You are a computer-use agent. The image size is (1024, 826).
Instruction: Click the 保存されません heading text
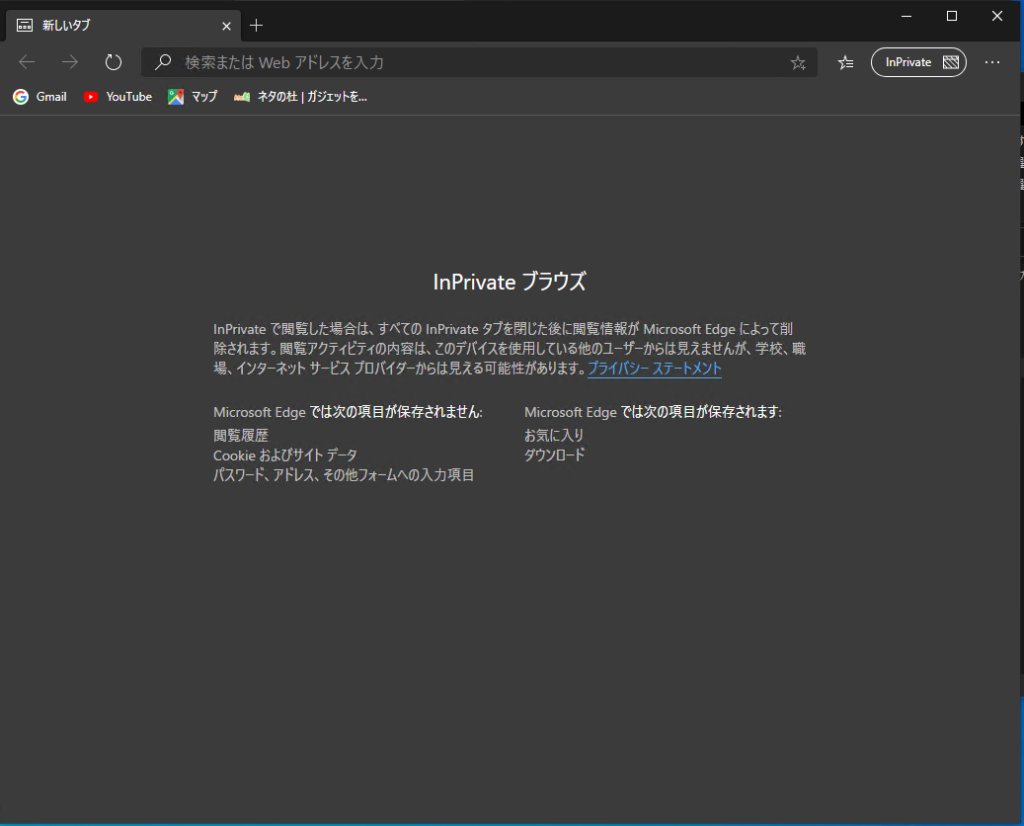click(347, 412)
